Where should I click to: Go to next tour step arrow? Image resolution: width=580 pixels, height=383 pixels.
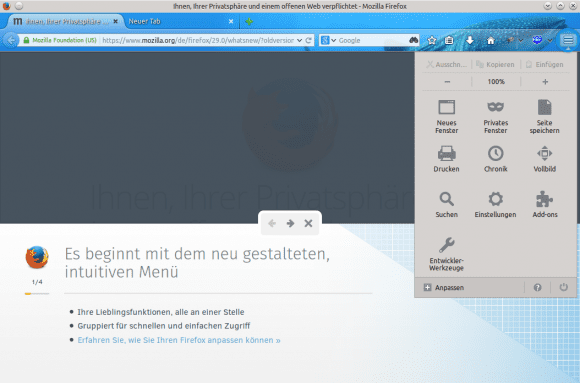pos(290,223)
